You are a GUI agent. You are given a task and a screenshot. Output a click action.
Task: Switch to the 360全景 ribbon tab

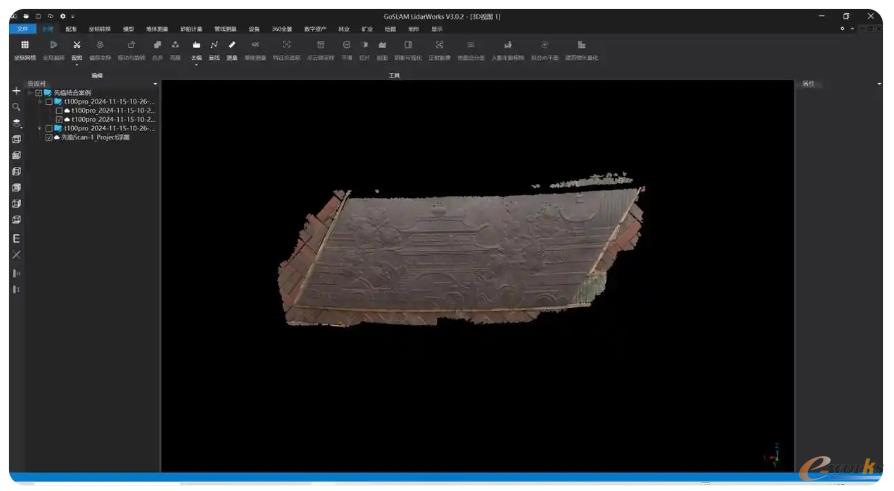[x=282, y=29]
